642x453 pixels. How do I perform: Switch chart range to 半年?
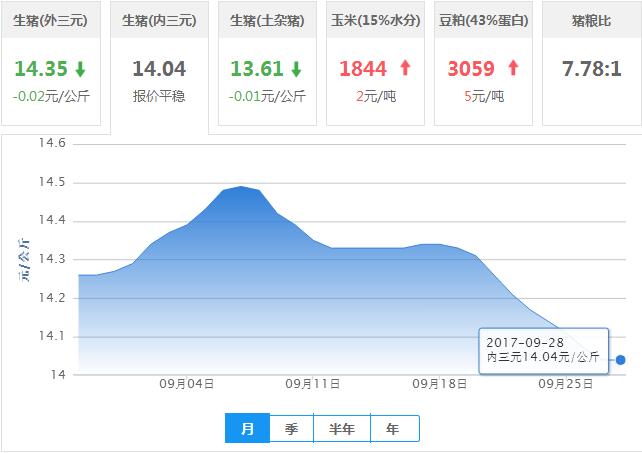[342, 428]
